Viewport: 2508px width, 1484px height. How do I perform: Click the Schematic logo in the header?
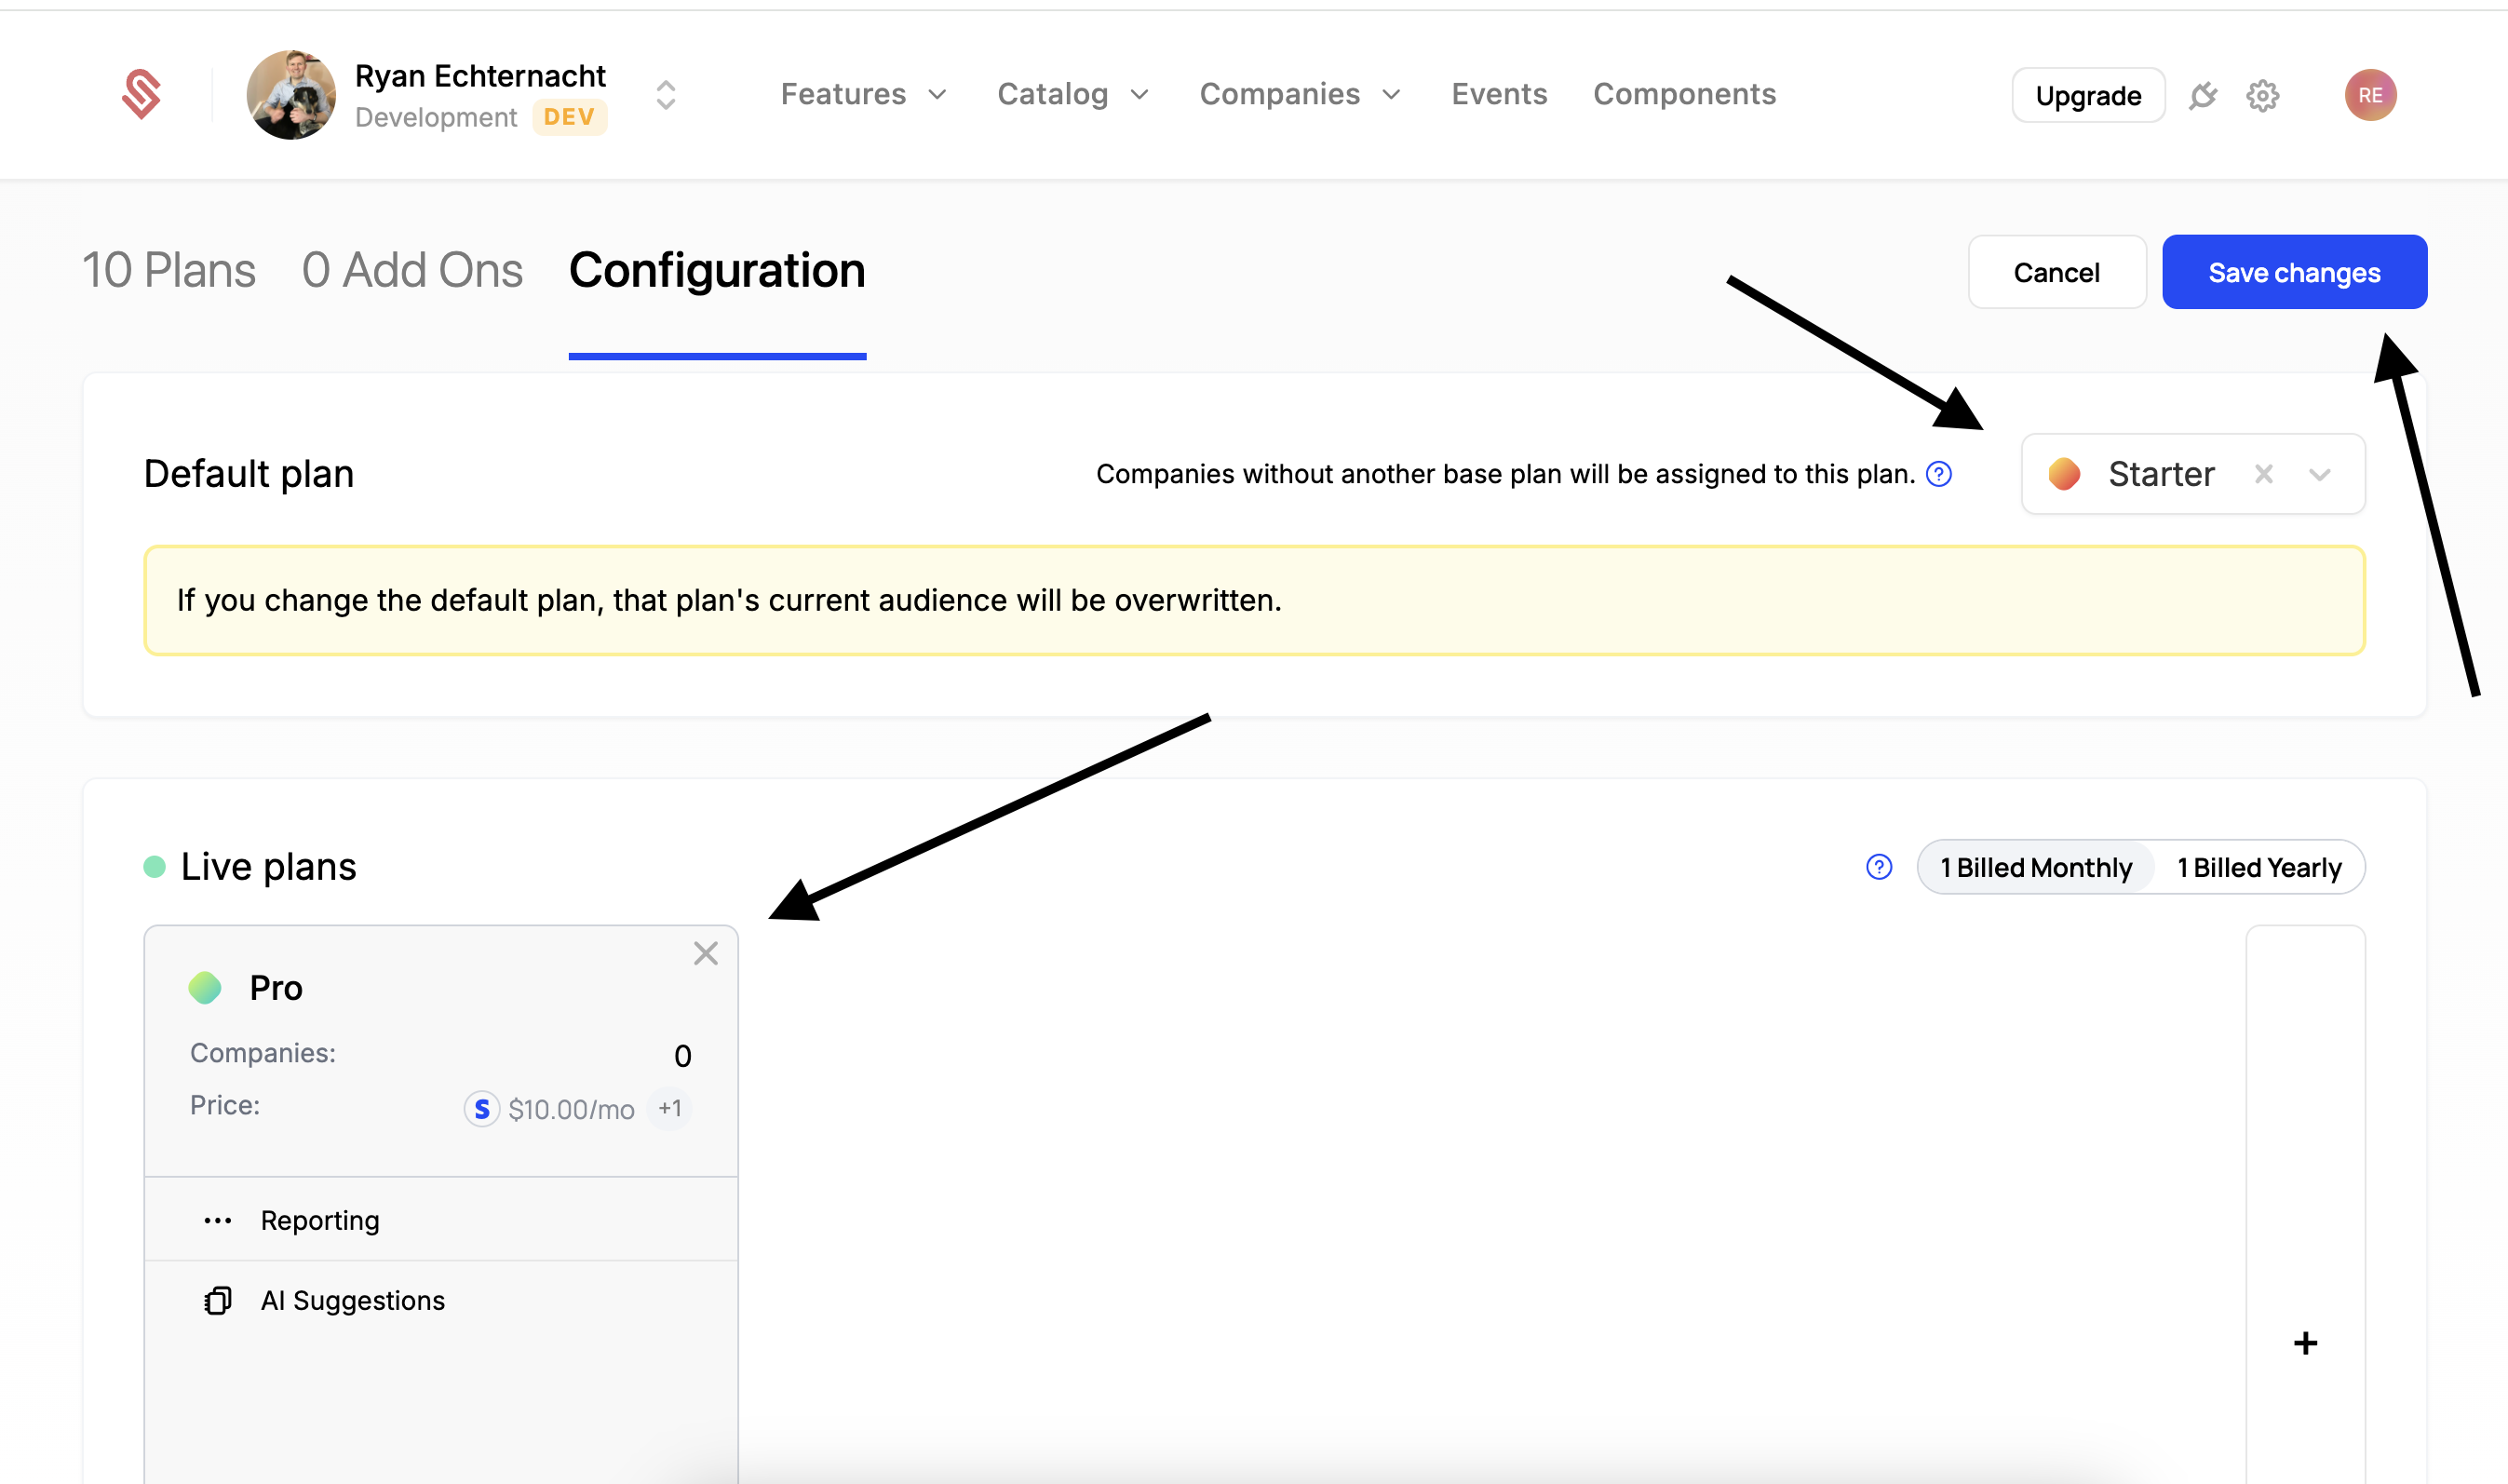click(x=142, y=93)
